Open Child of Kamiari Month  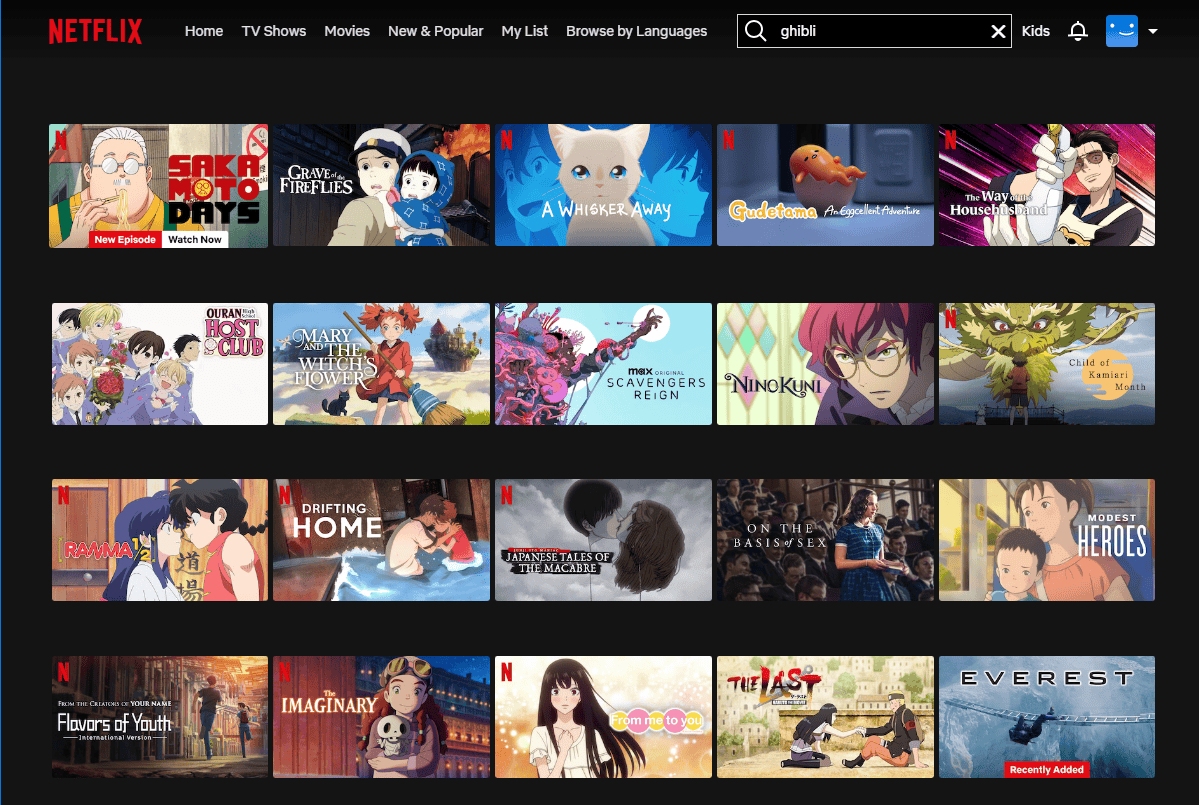click(x=1047, y=364)
